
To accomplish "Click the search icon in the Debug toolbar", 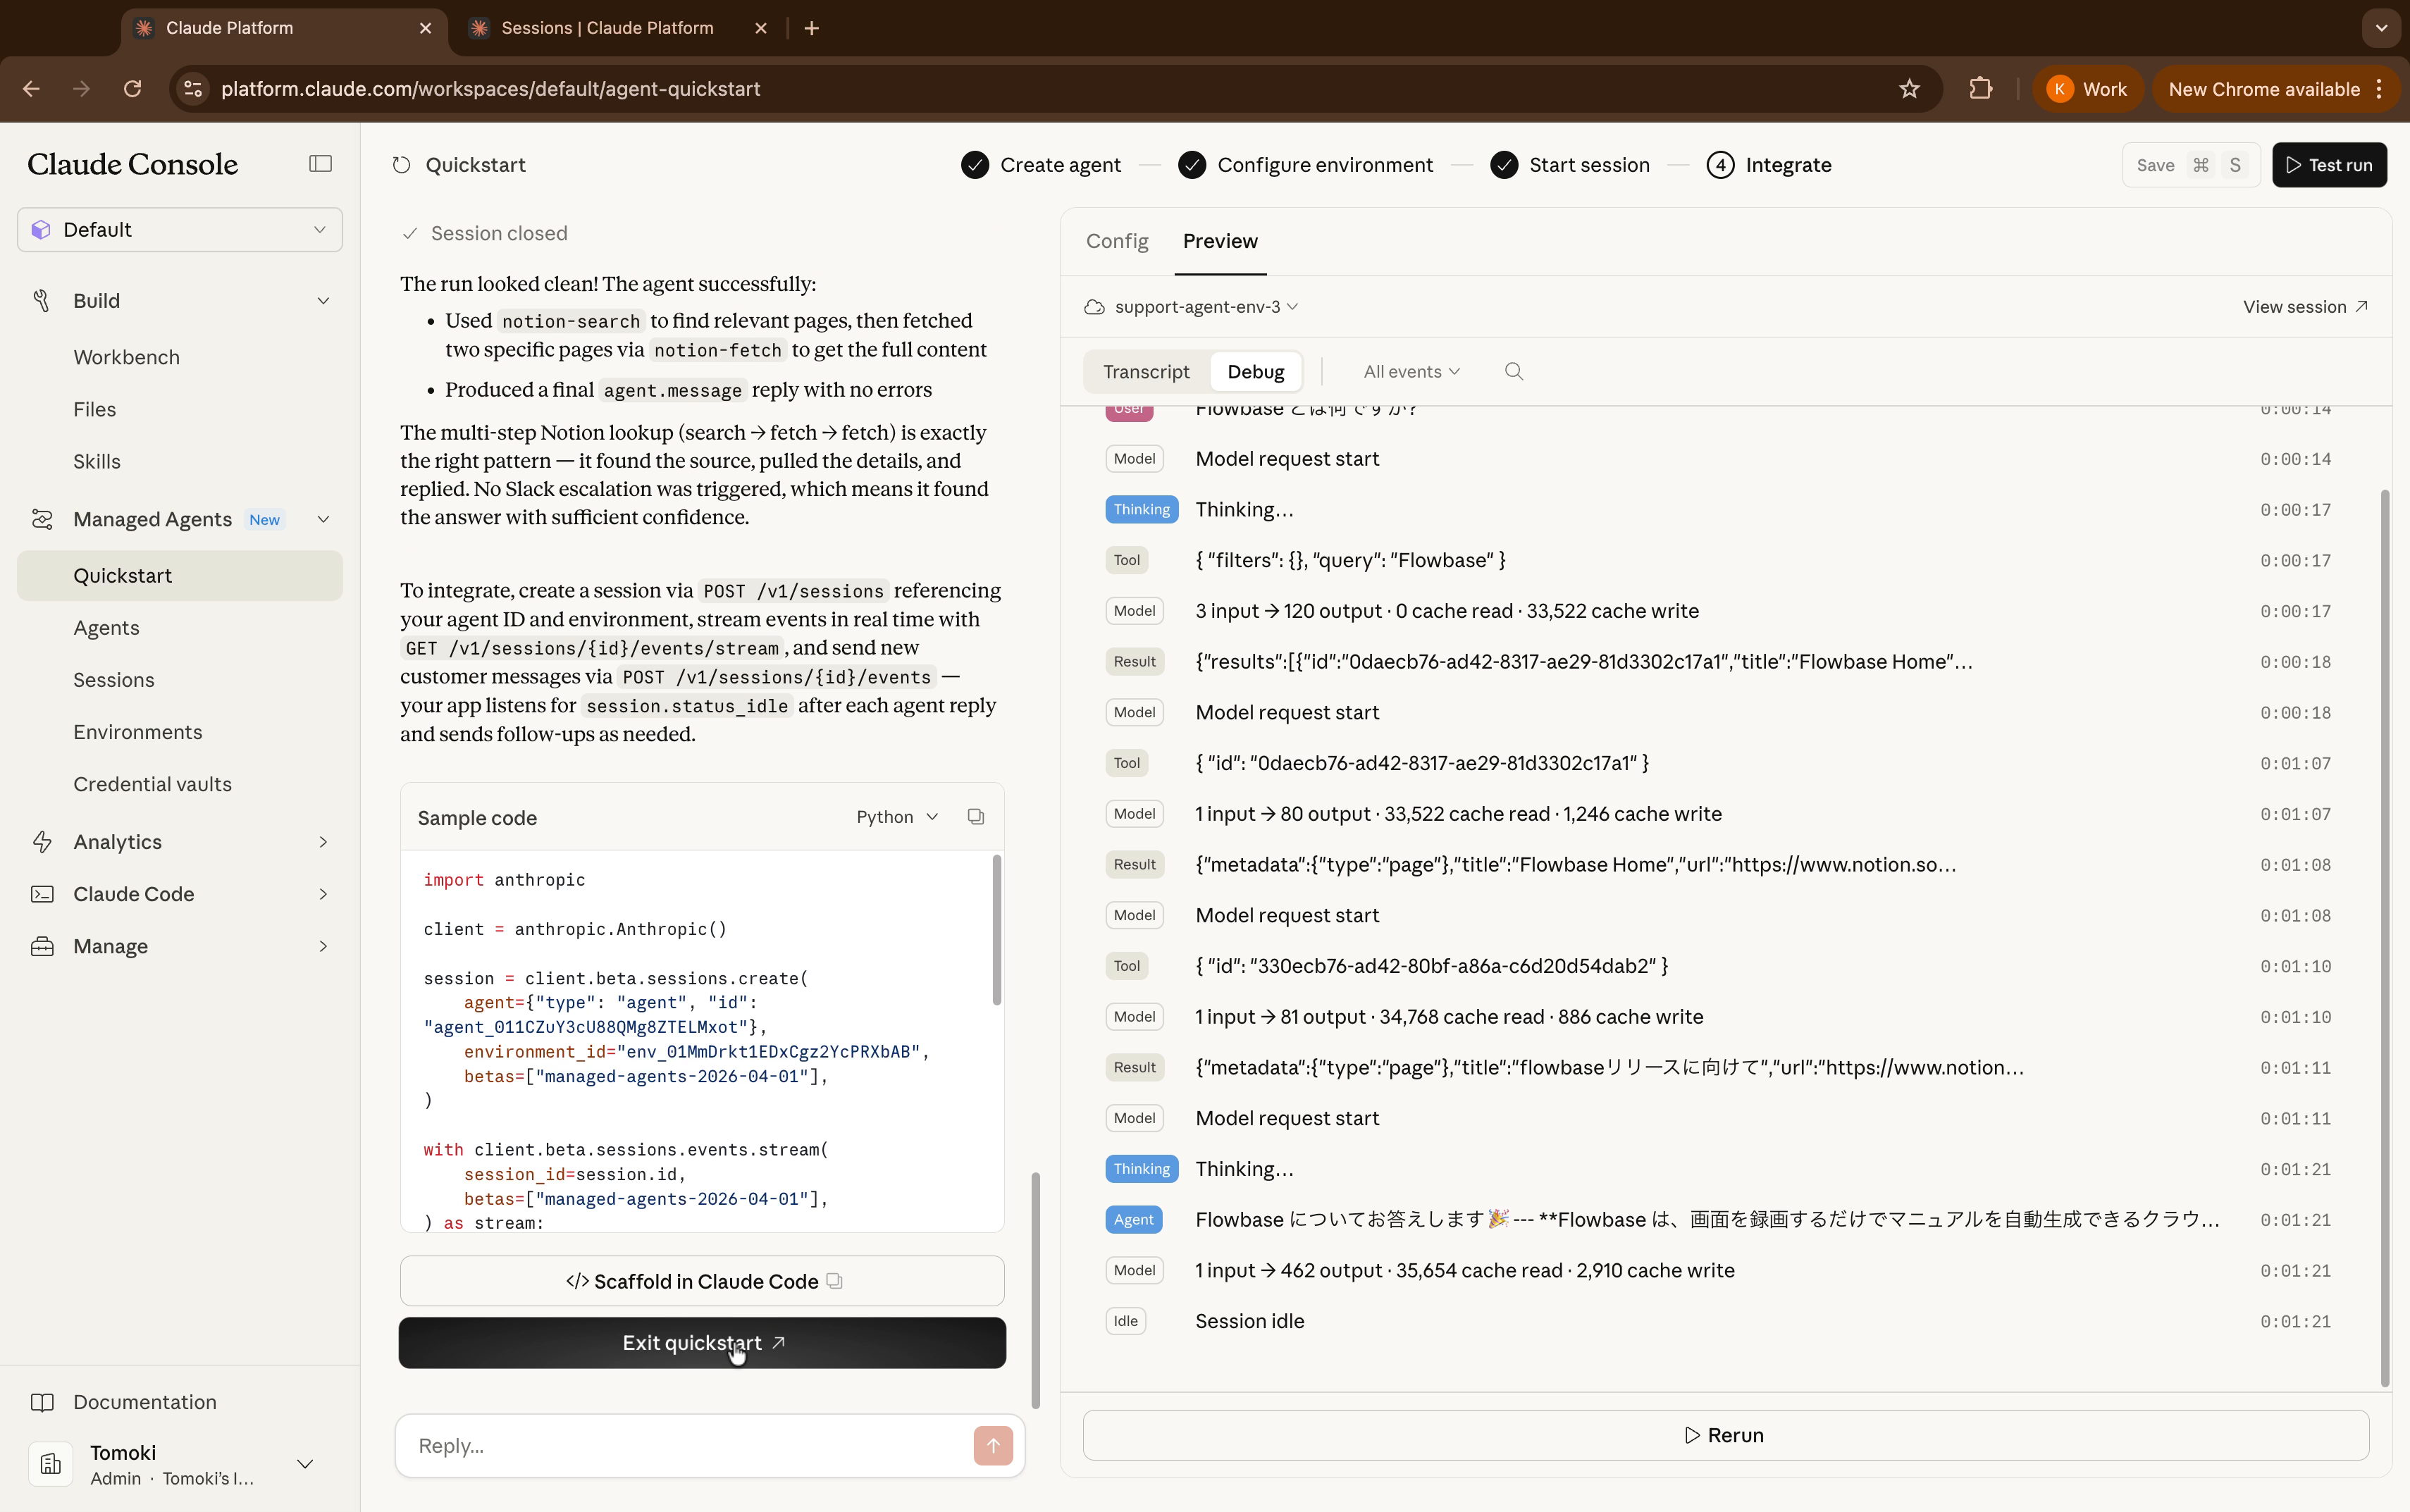I will pos(1514,372).
